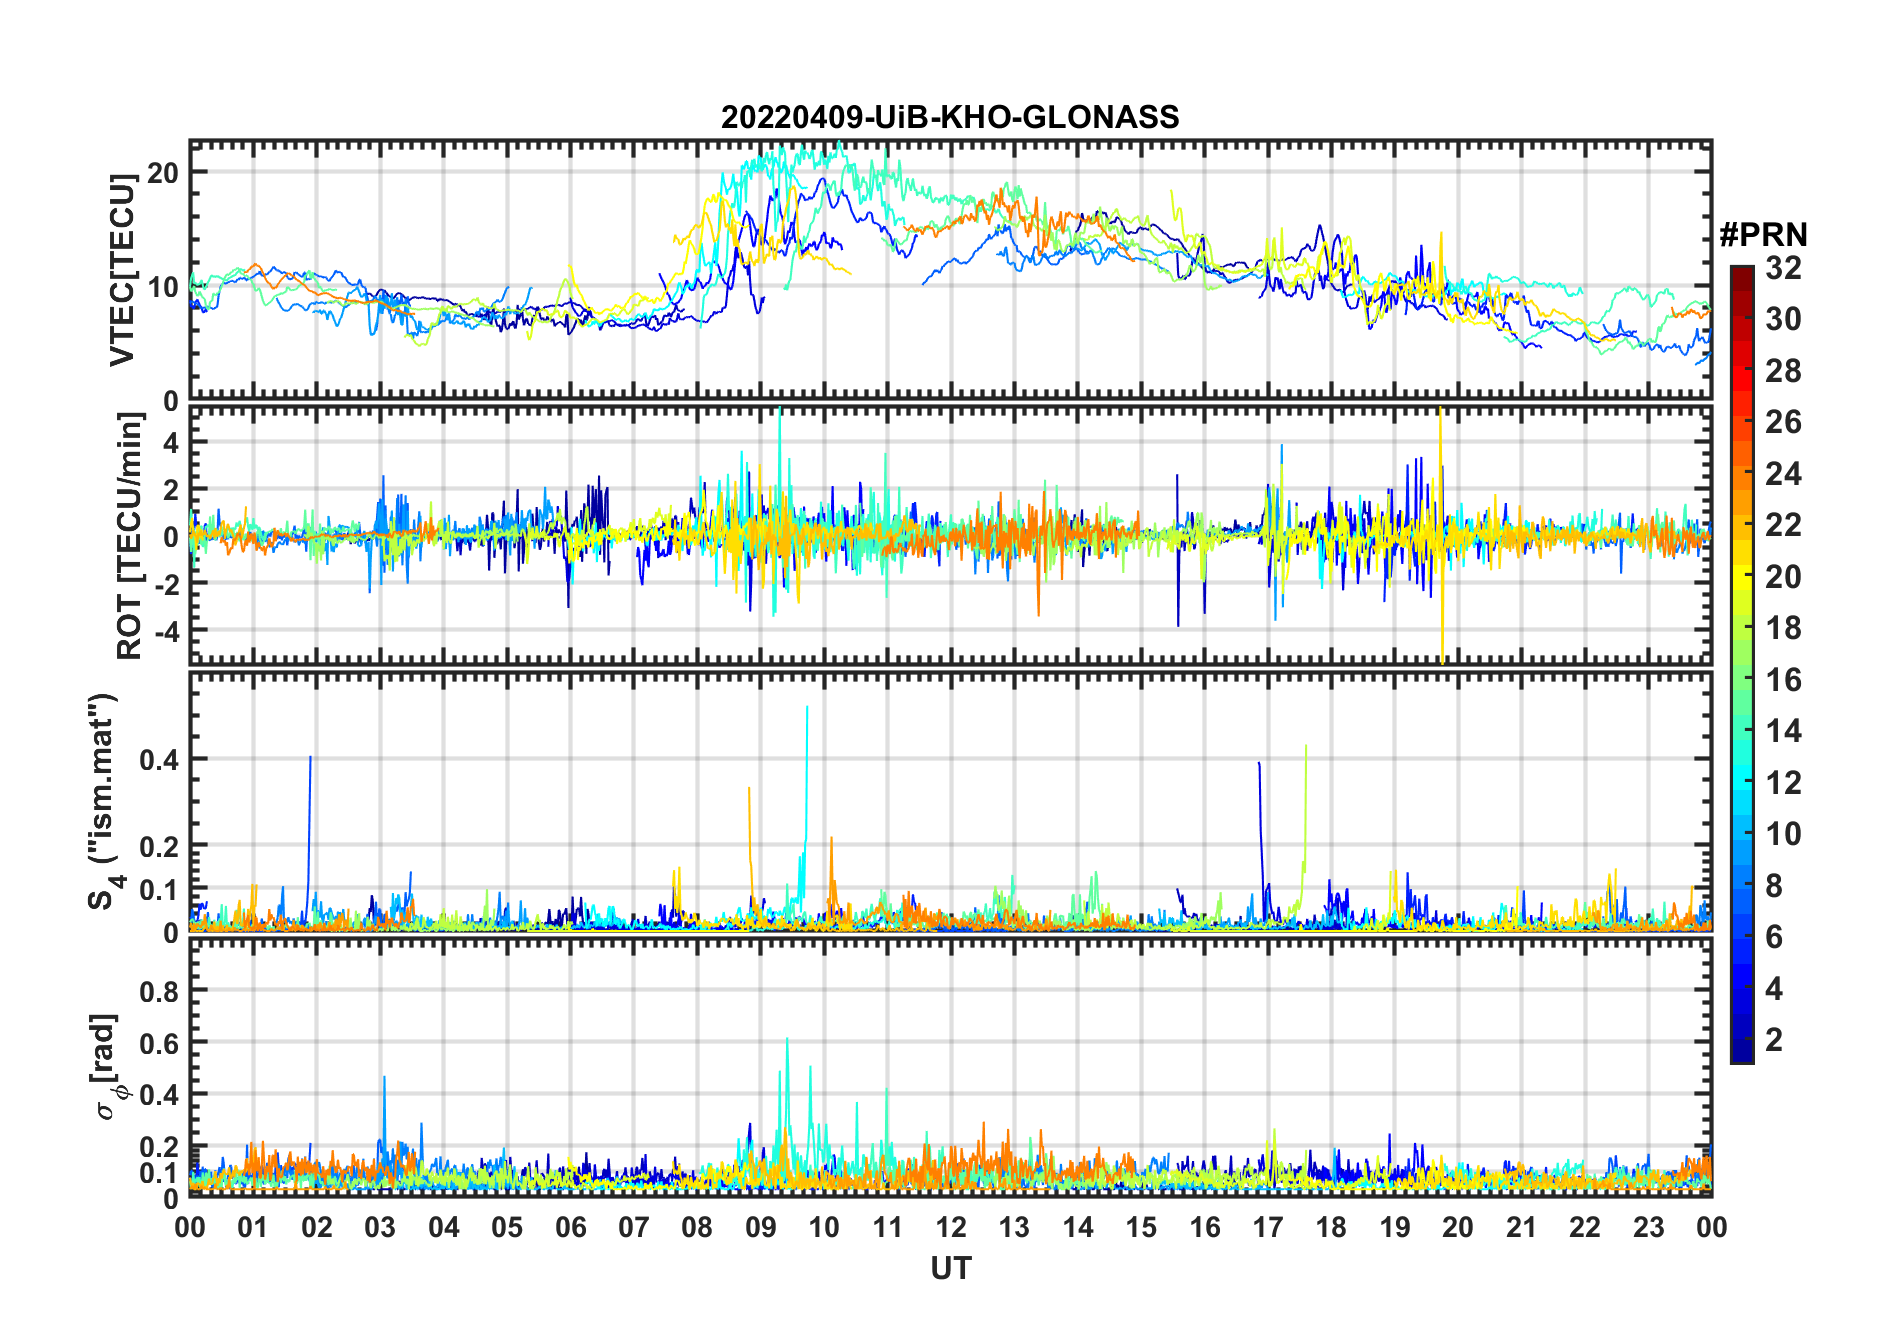Screen dimensions: 1902x1330
Task: Click the dark red top of the PRN colorbar
Action: [1742, 275]
